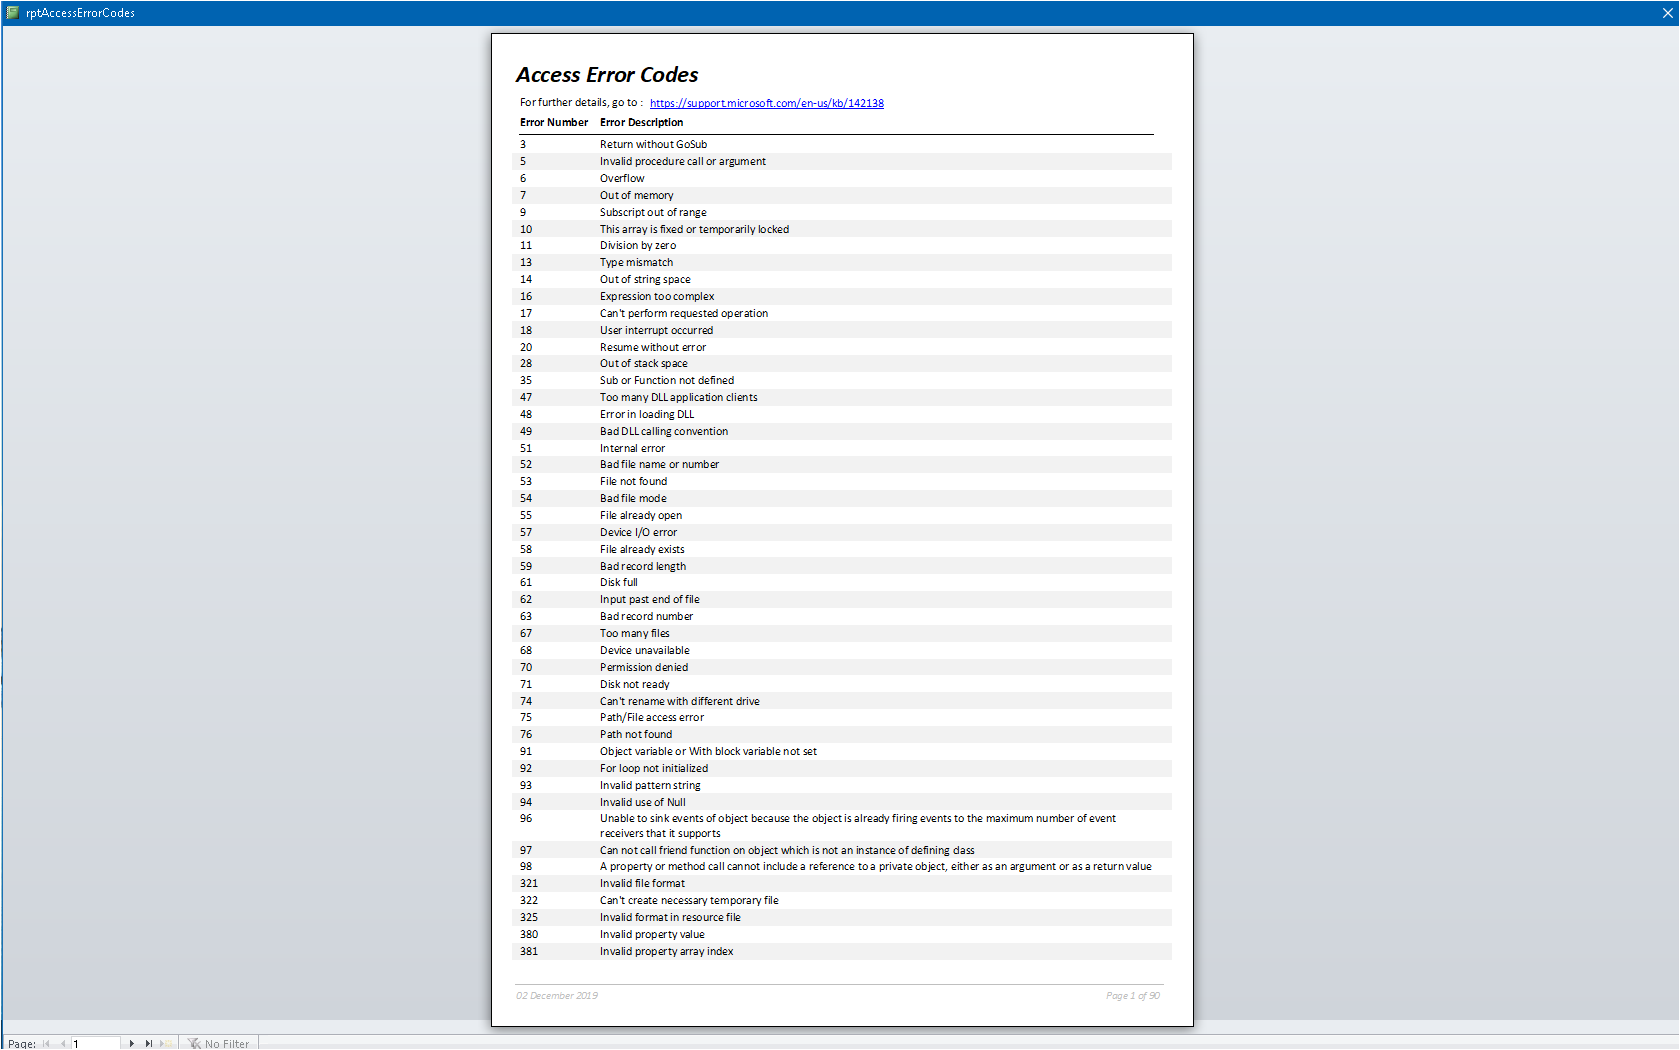This screenshot has height=1050, width=1680.
Task: Click 'Out of string space' text
Action: [x=645, y=280]
